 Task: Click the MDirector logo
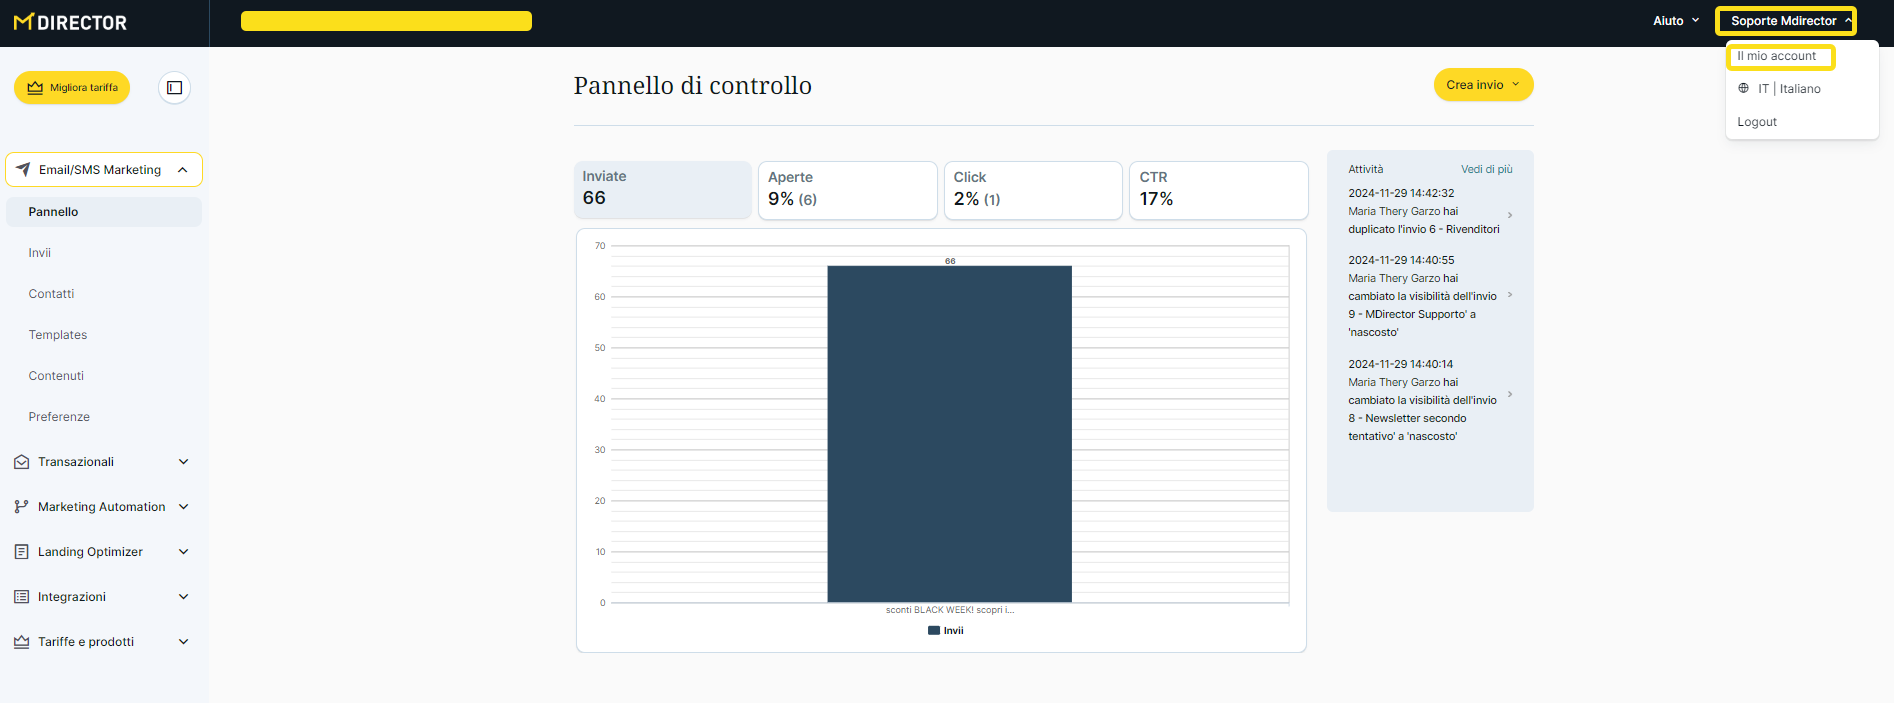click(x=70, y=22)
